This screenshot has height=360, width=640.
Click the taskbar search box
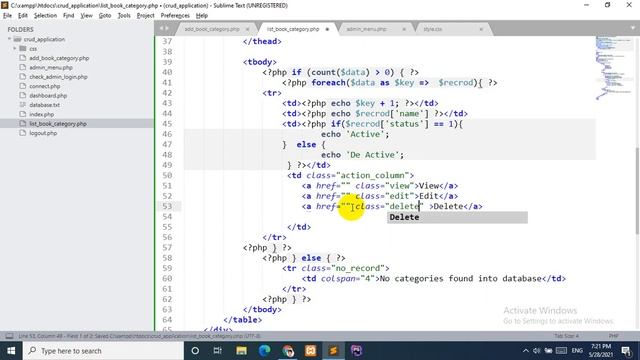pos(103,351)
